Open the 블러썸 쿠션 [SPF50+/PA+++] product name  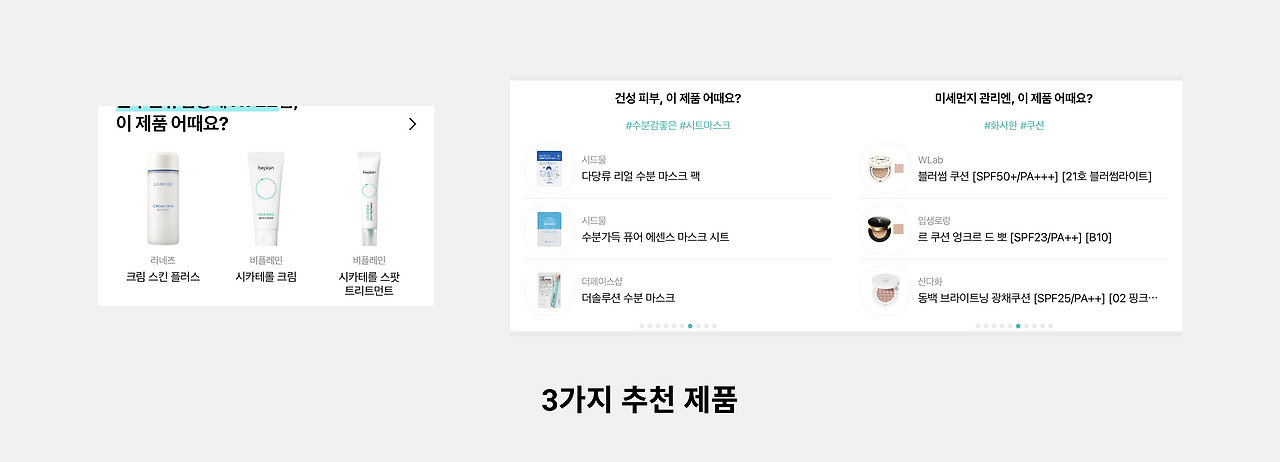pyautogui.click(x=1034, y=177)
